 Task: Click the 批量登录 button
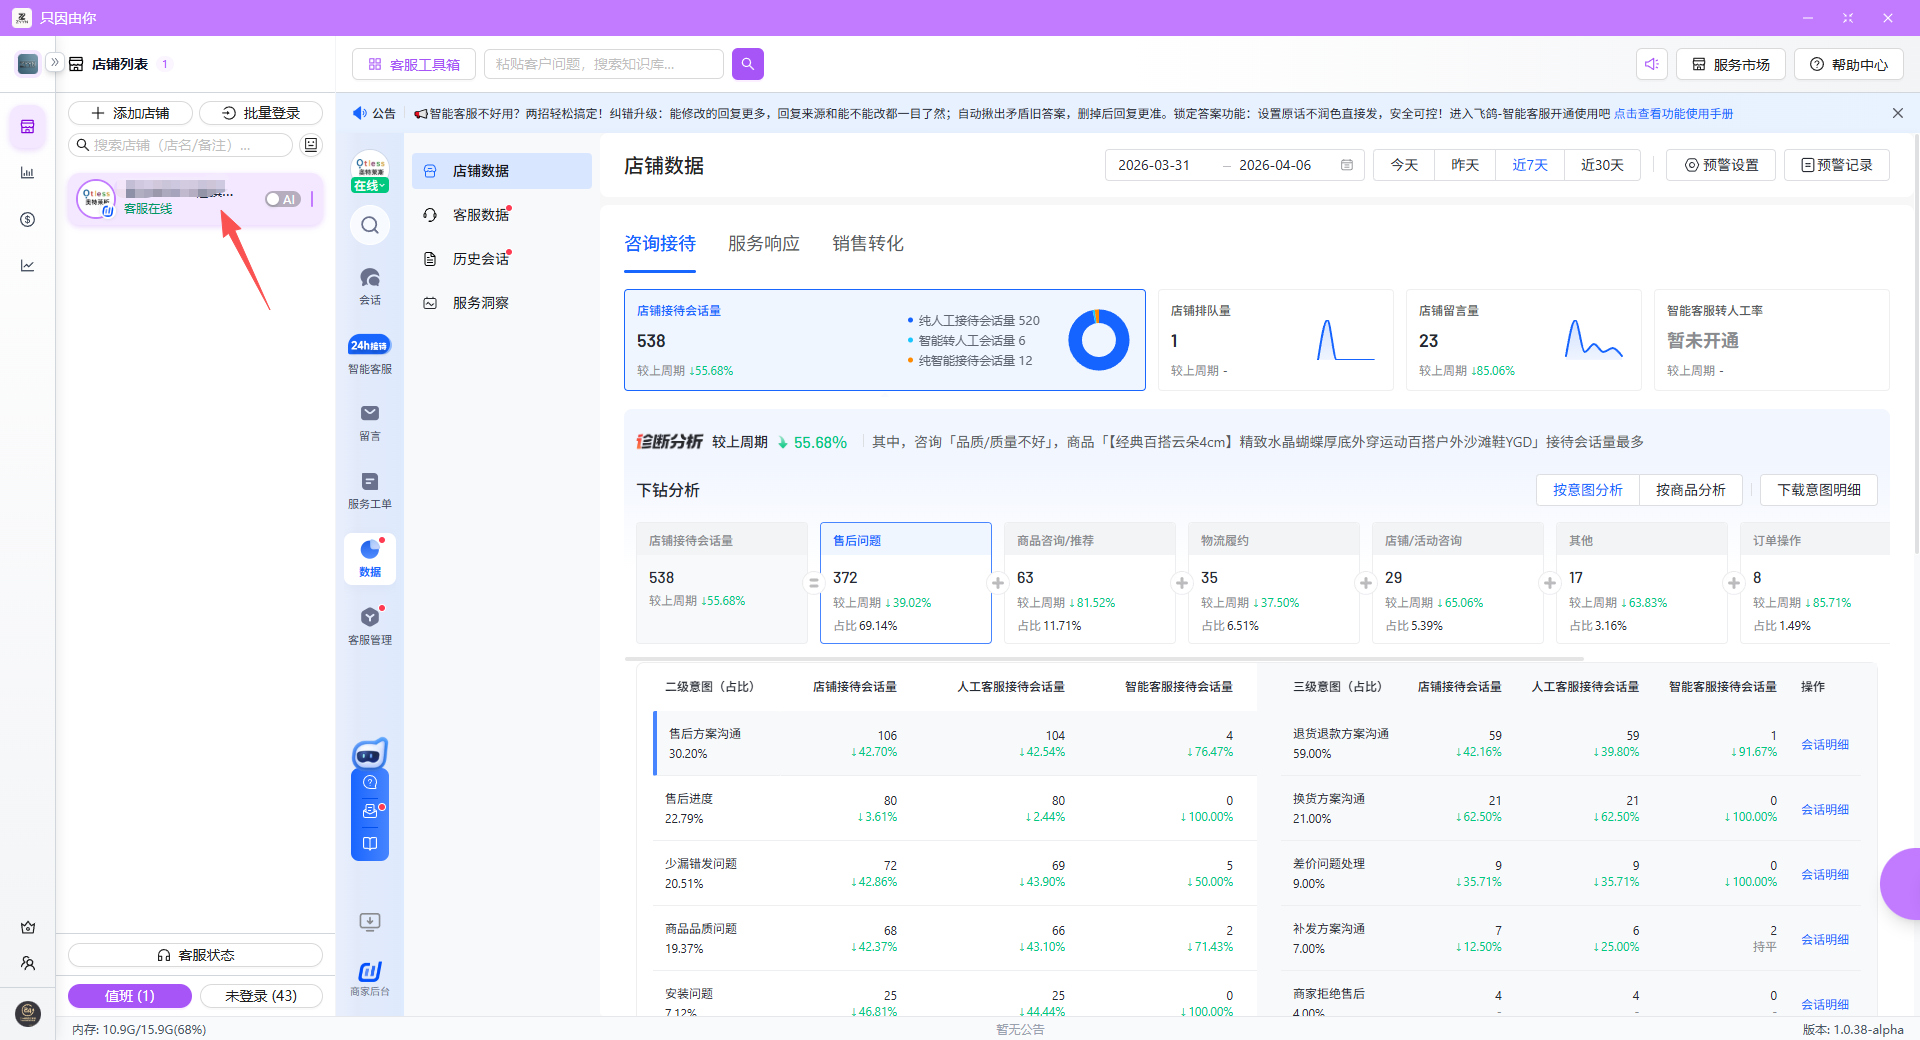coord(261,113)
